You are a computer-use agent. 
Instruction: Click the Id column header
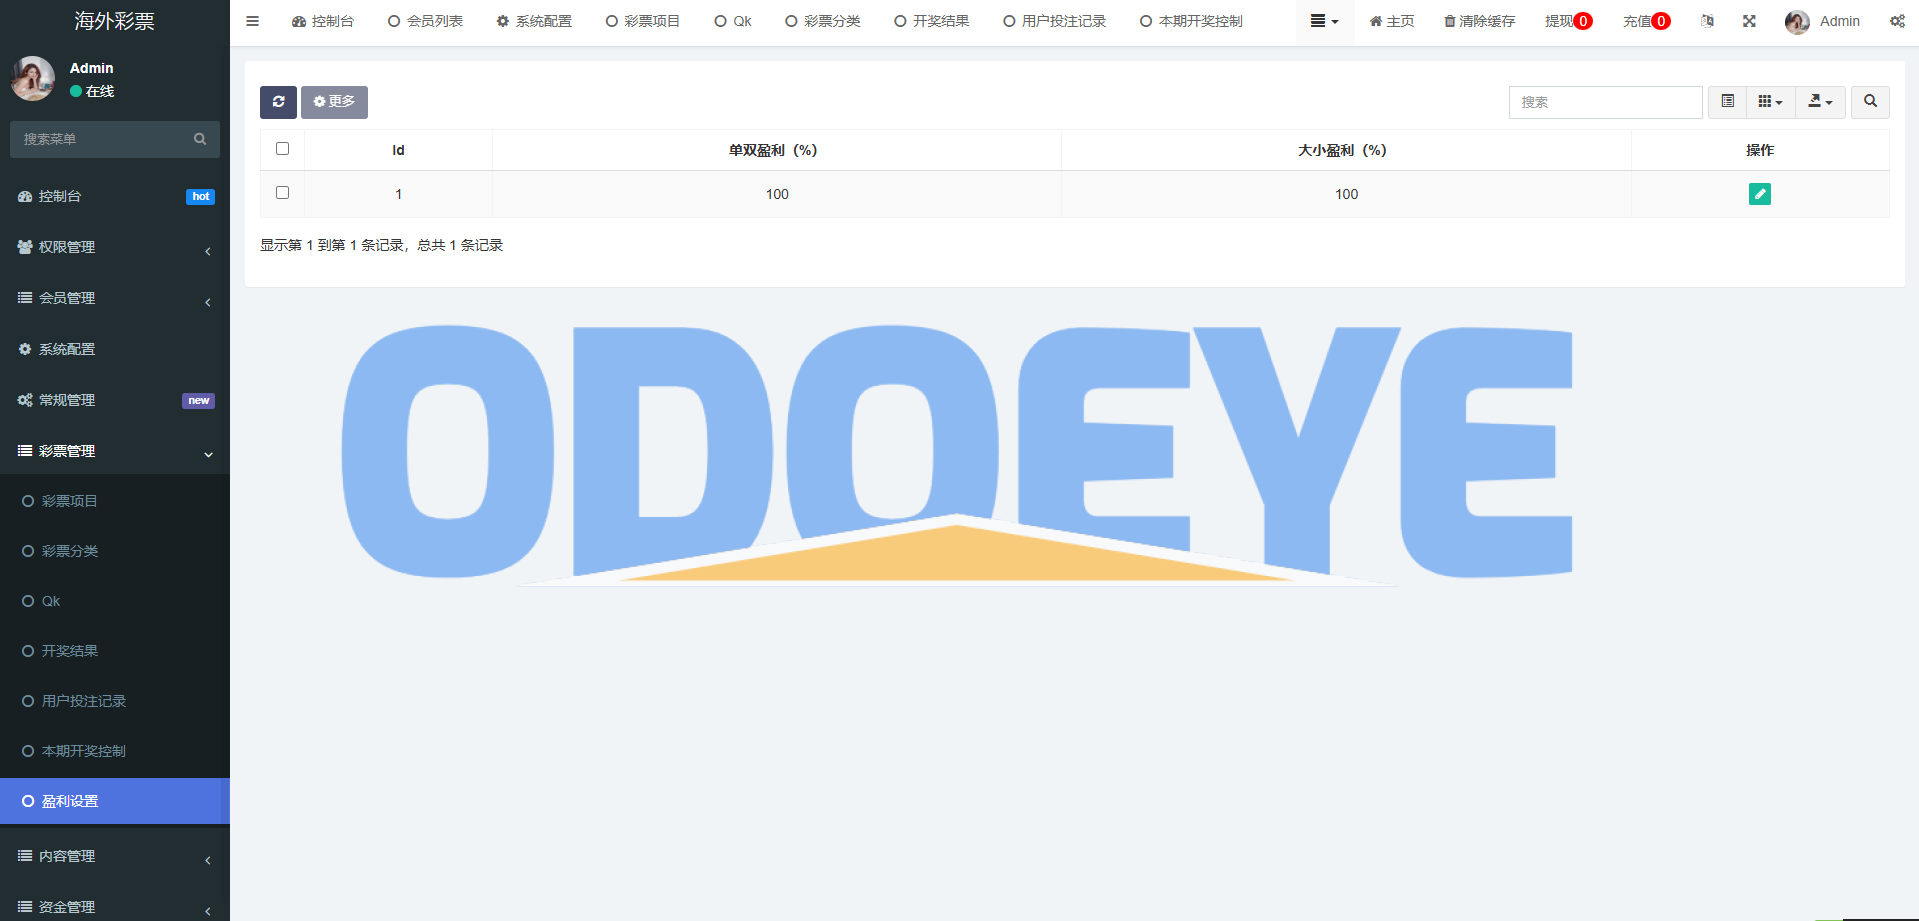click(x=398, y=150)
